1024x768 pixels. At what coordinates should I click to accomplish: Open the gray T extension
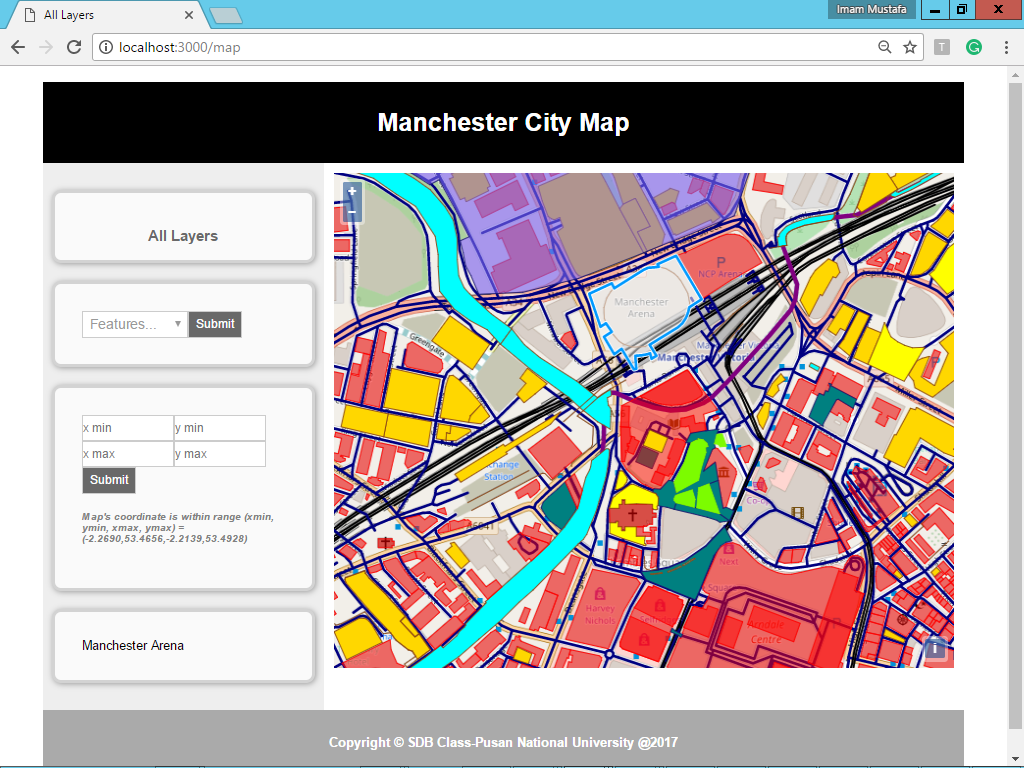tap(942, 47)
